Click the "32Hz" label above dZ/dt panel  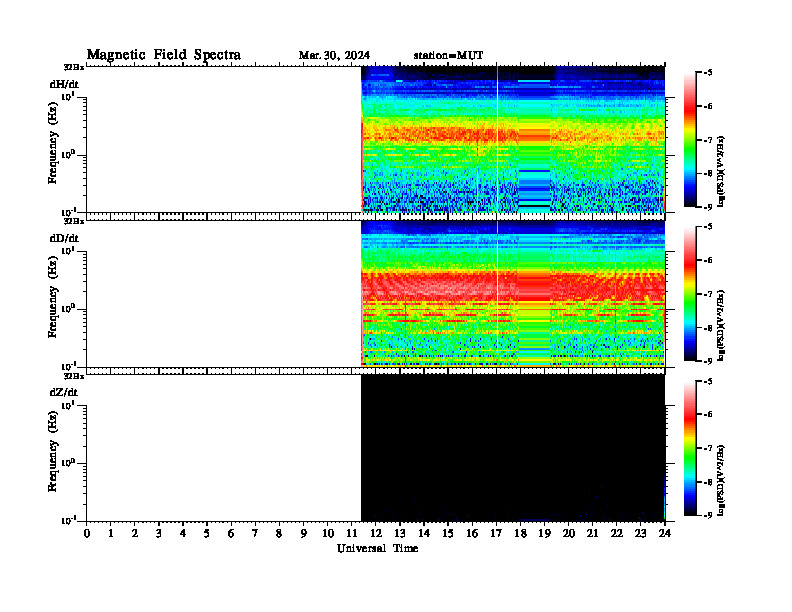(x=74, y=375)
